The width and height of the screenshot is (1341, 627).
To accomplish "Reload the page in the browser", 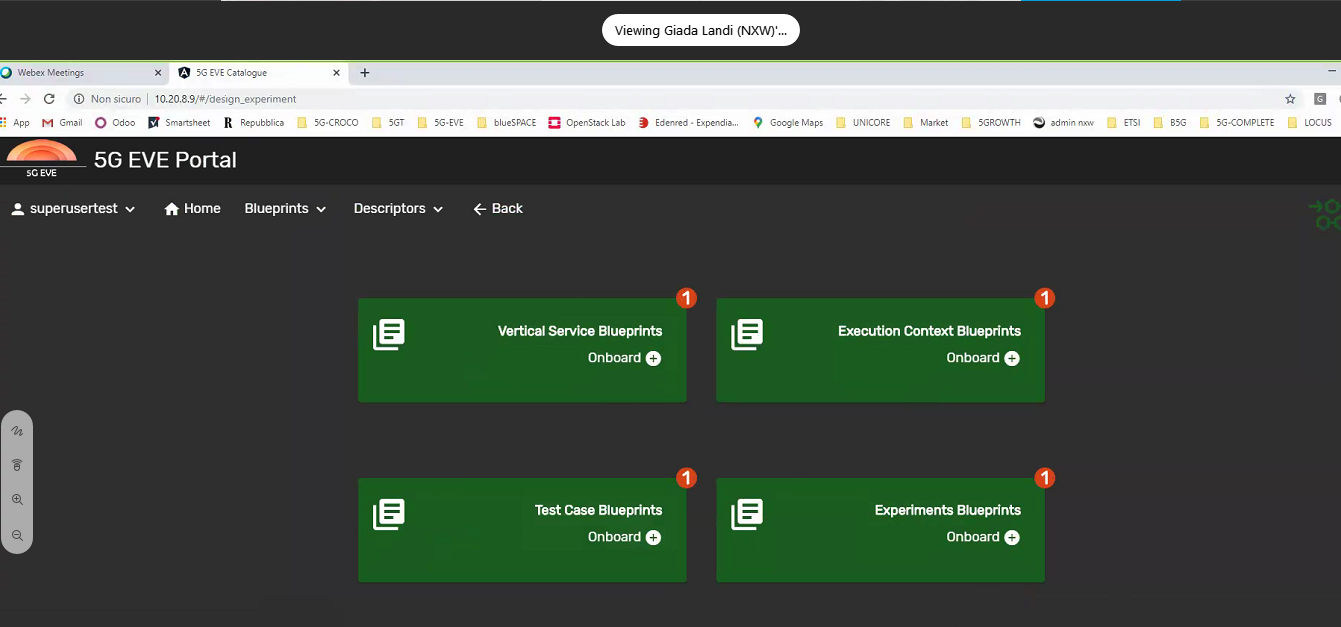I will tap(49, 99).
